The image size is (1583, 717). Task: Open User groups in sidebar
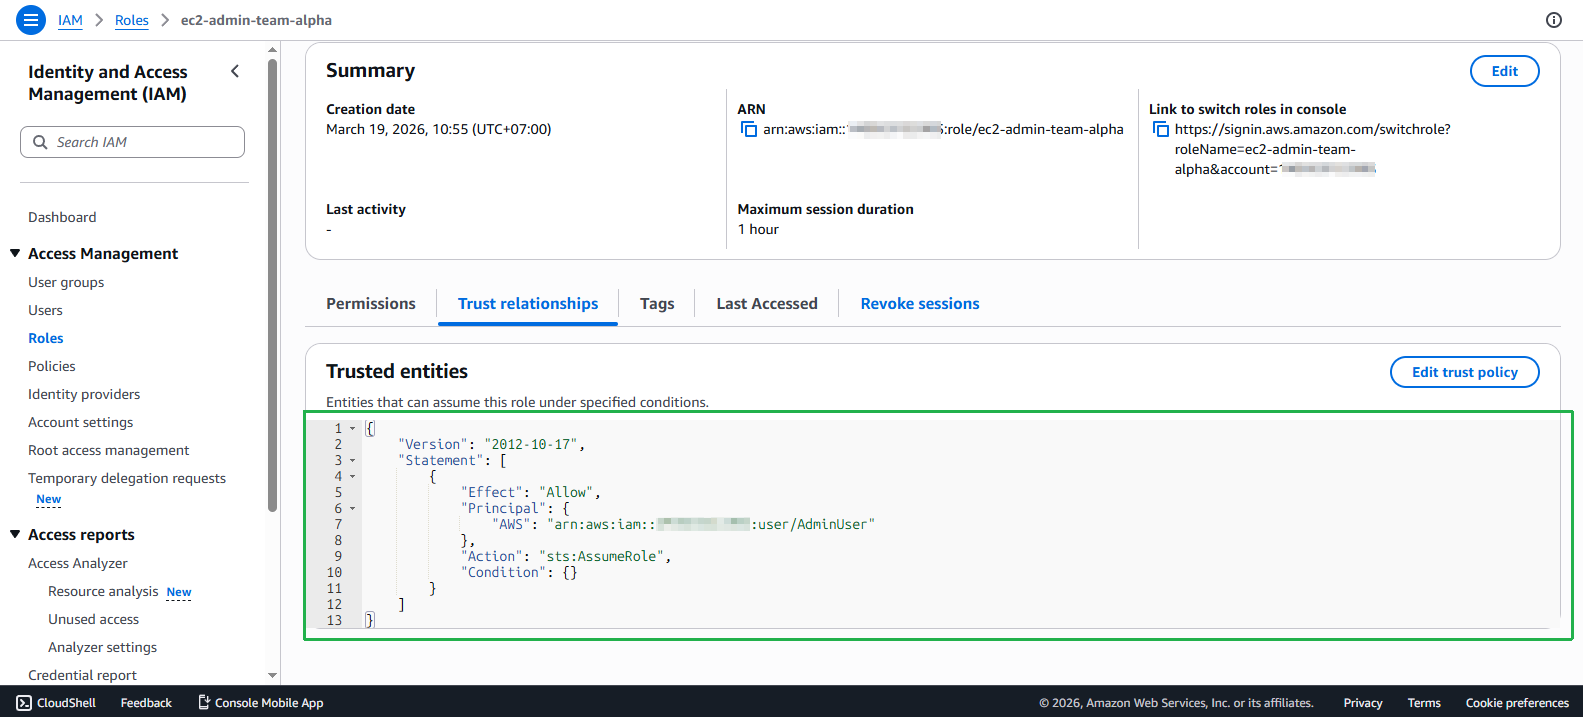66,282
